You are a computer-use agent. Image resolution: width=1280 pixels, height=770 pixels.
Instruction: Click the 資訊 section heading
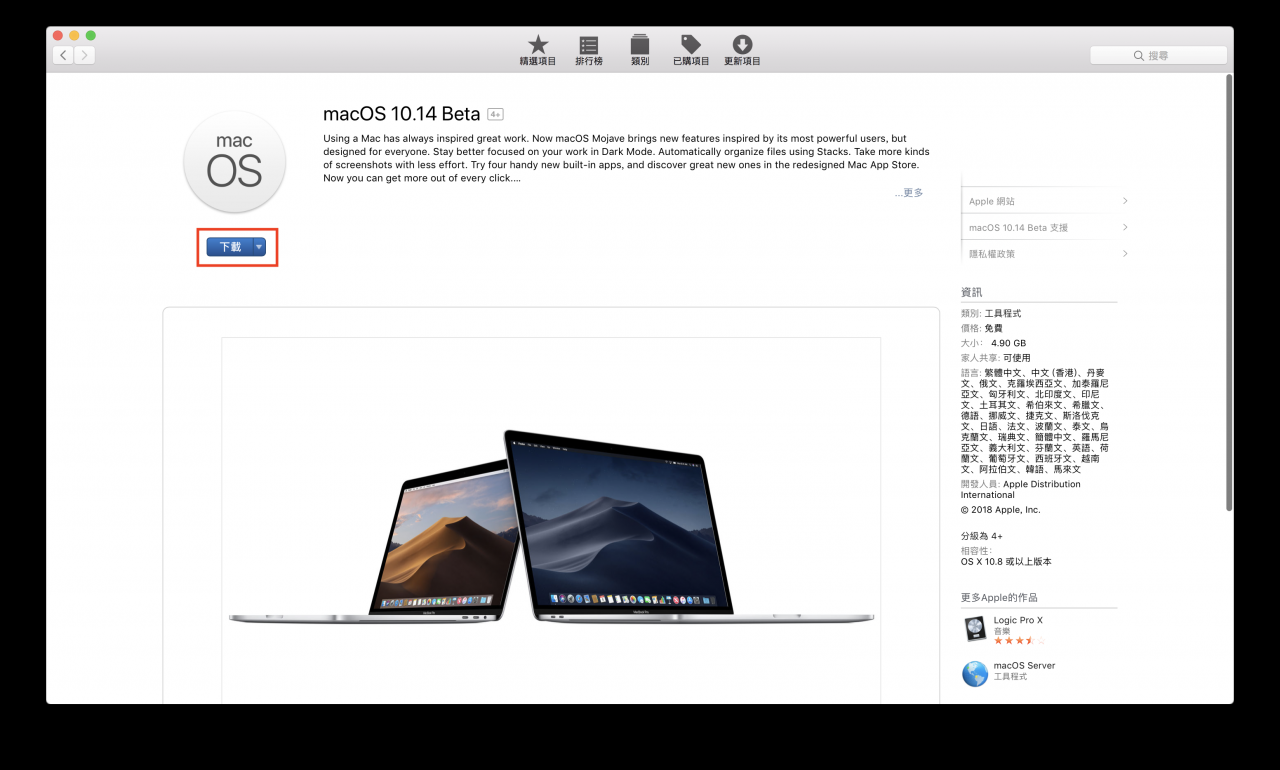[x=971, y=292]
